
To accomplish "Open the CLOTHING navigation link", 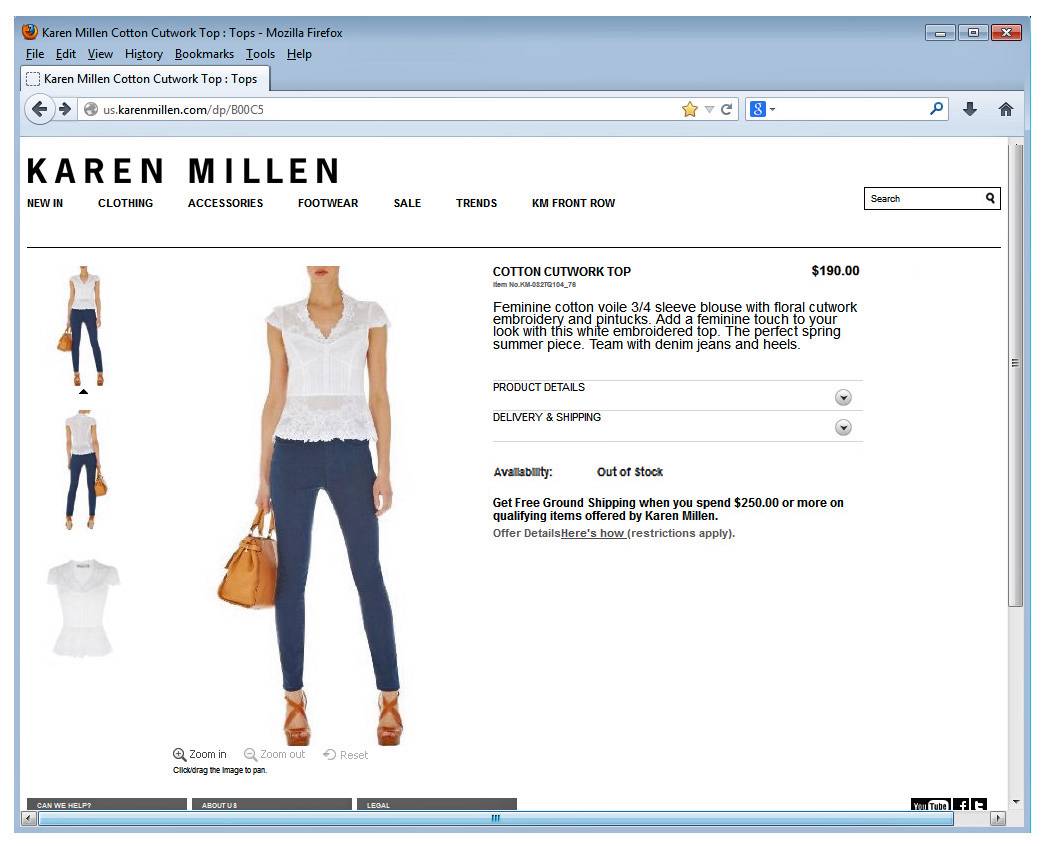I will [125, 203].
